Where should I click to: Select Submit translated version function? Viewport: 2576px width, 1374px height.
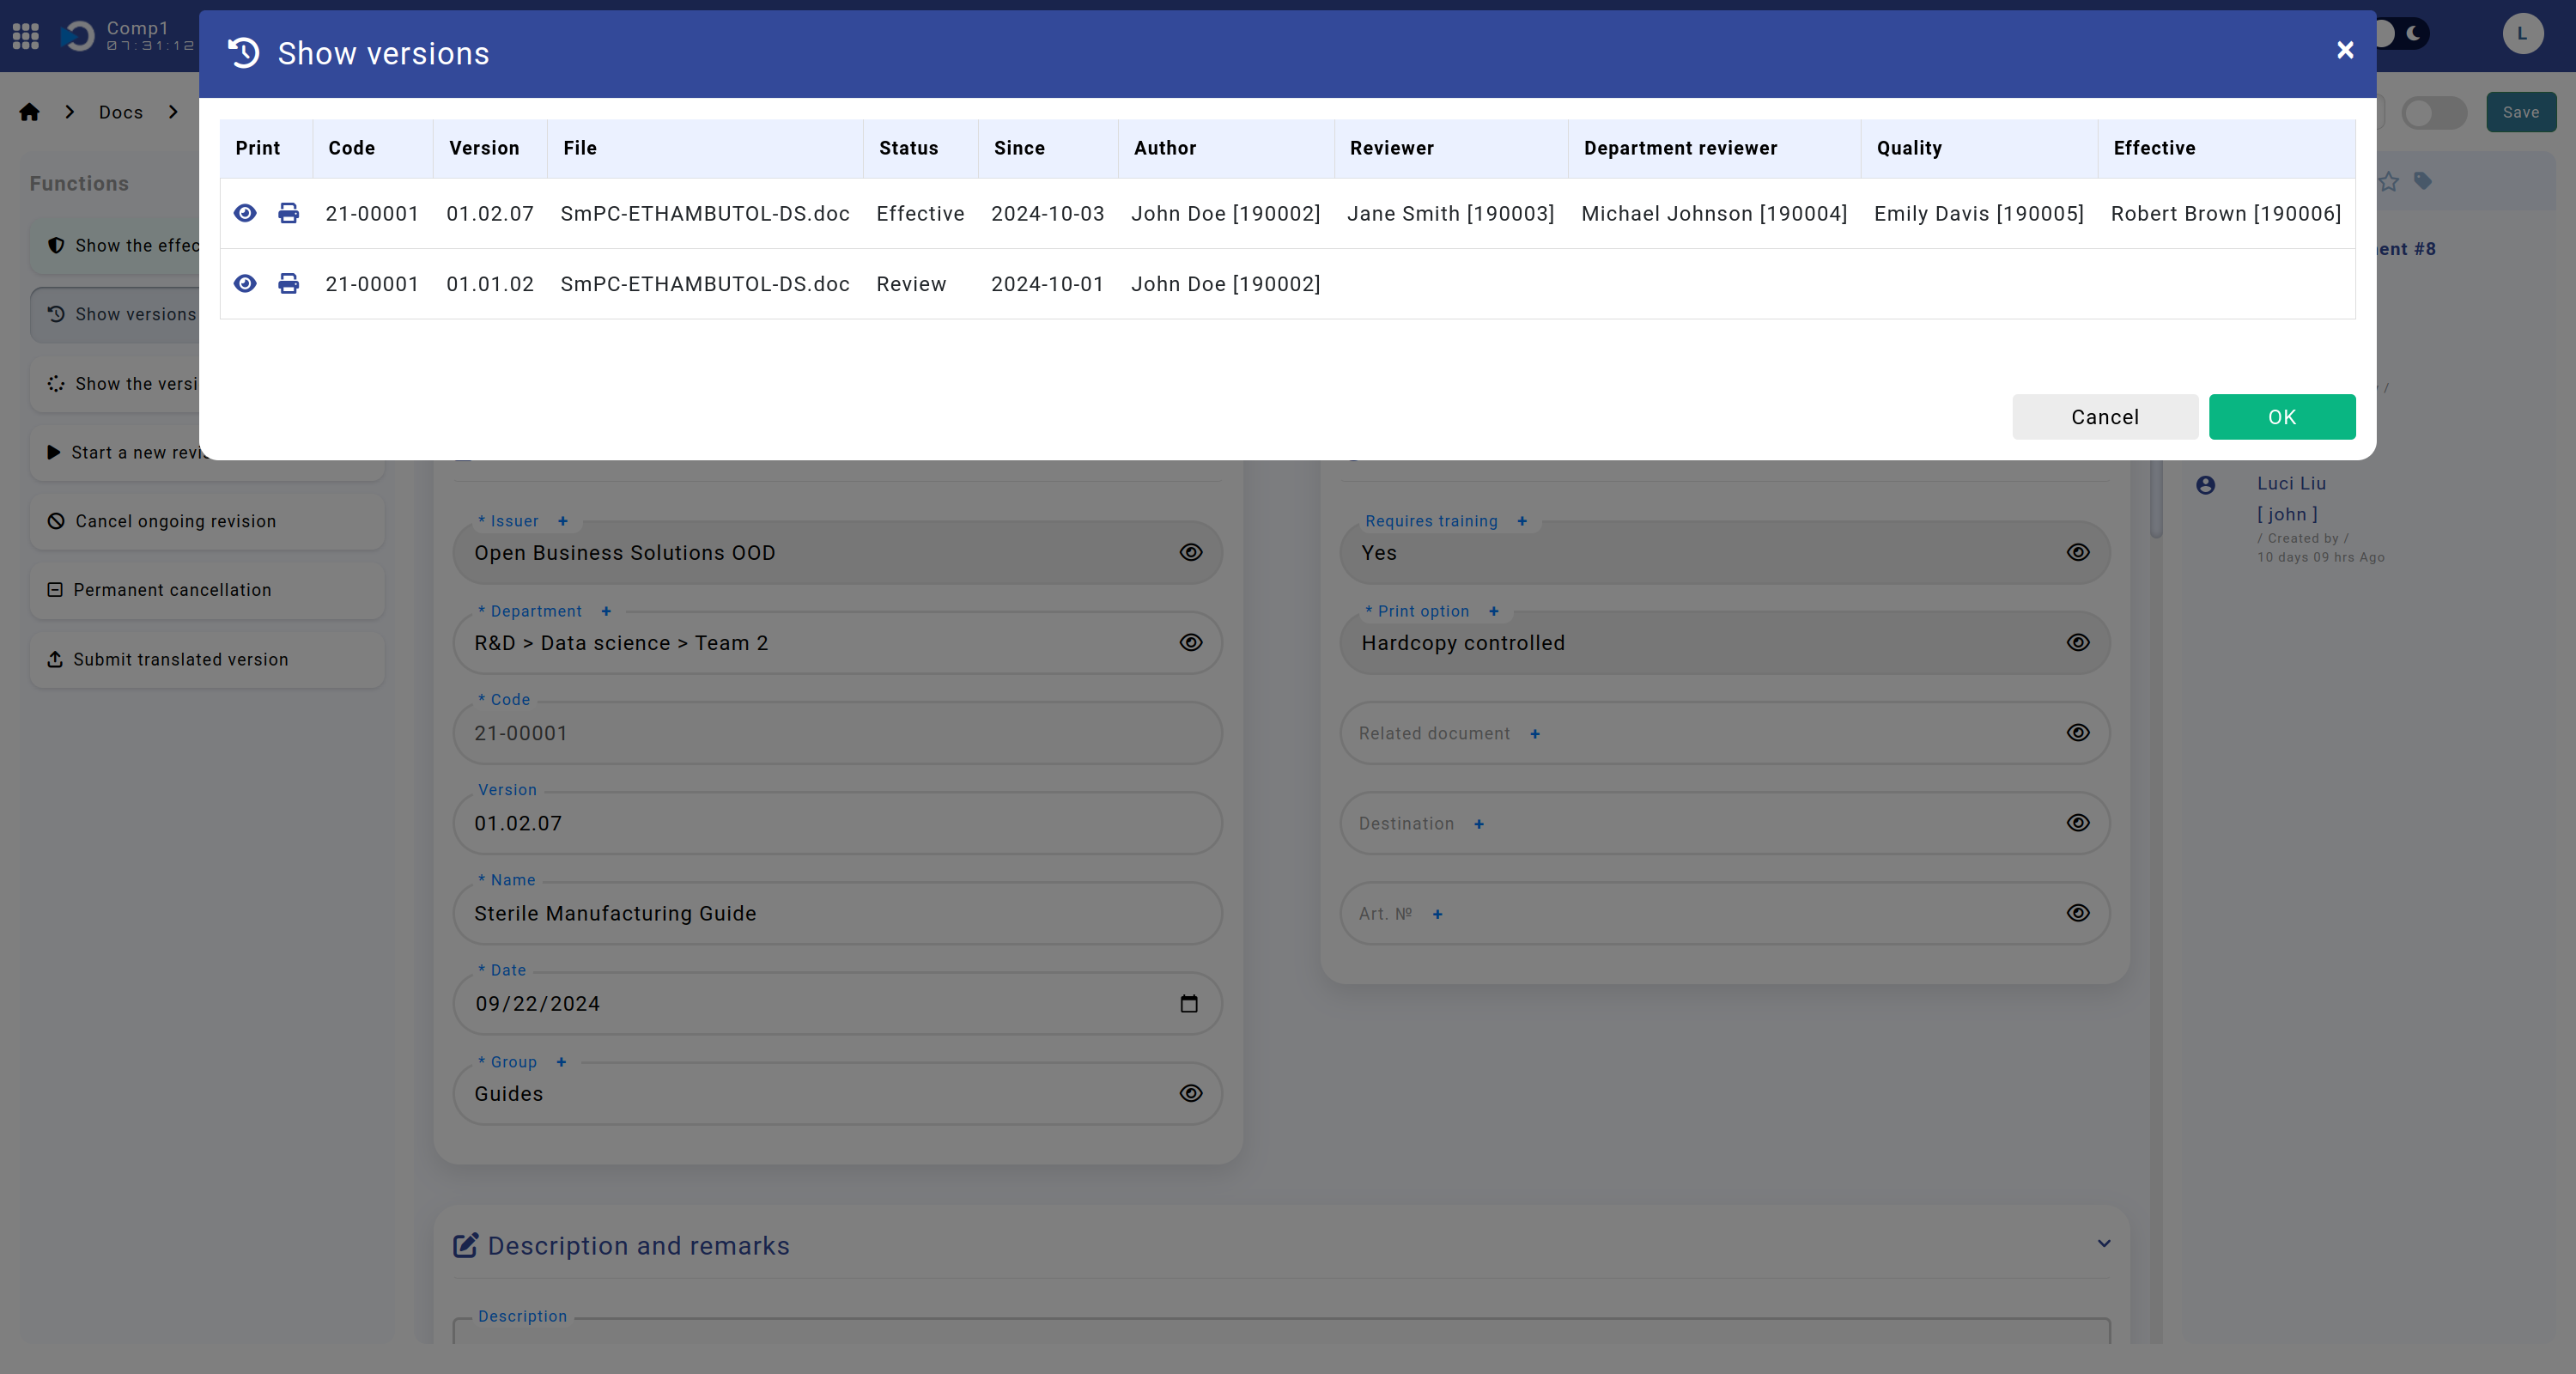point(207,659)
